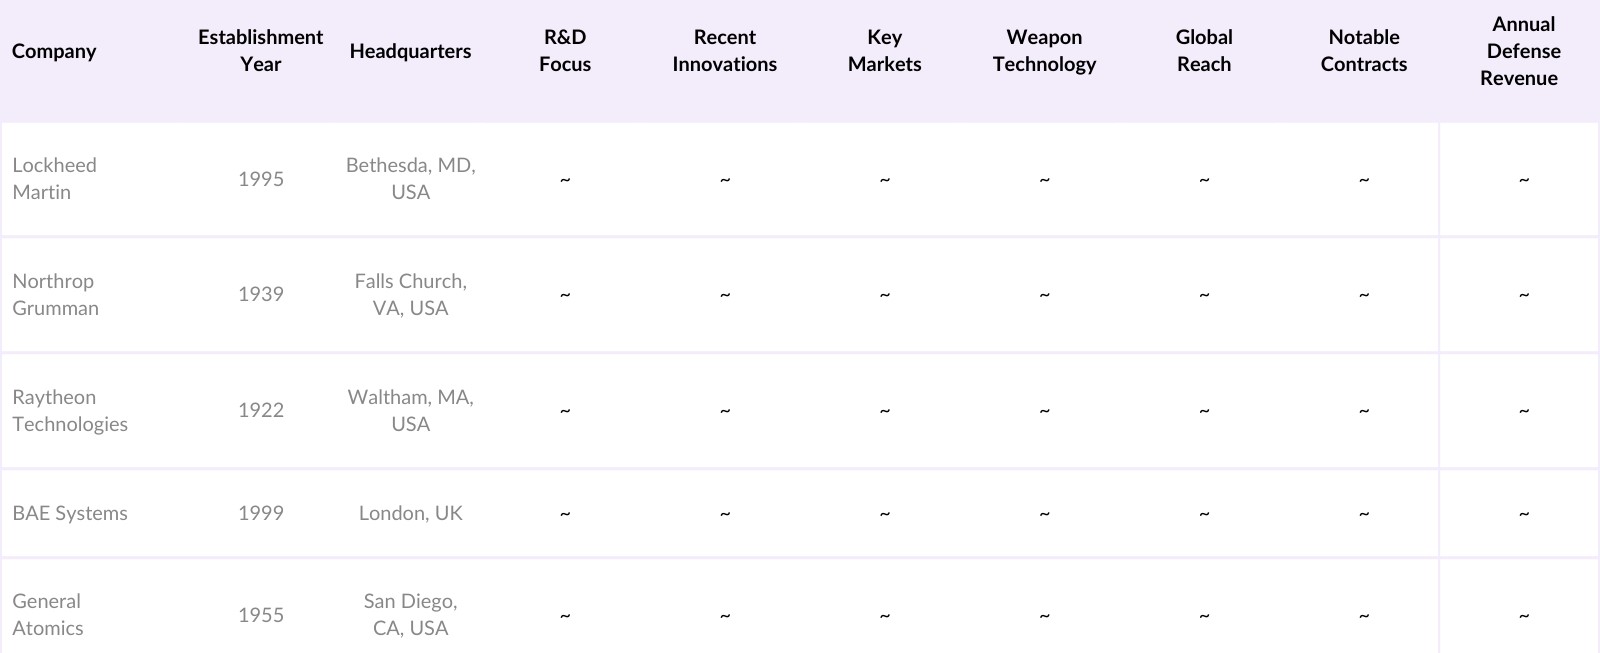Select the Recent Innovations column header
1600x653 pixels.
click(724, 51)
